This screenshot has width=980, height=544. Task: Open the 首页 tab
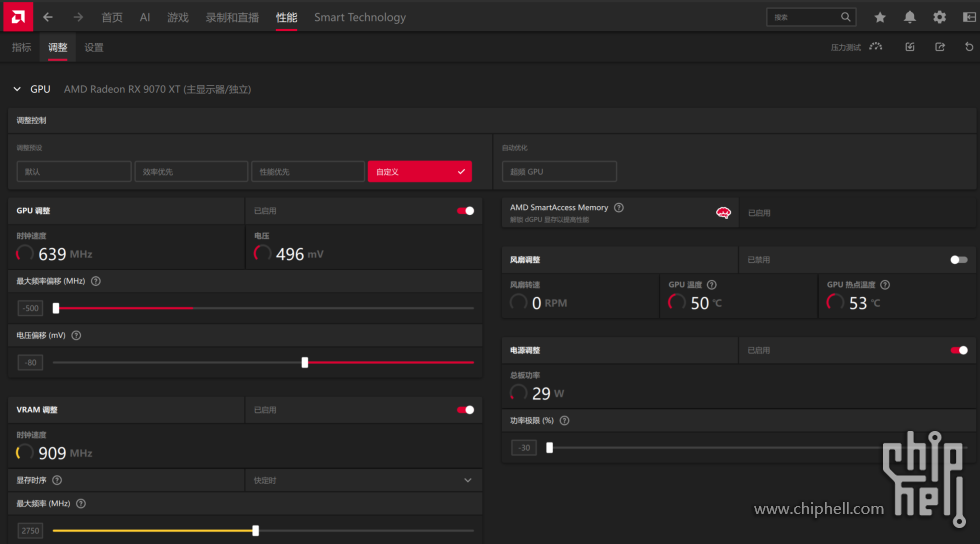pos(112,18)
